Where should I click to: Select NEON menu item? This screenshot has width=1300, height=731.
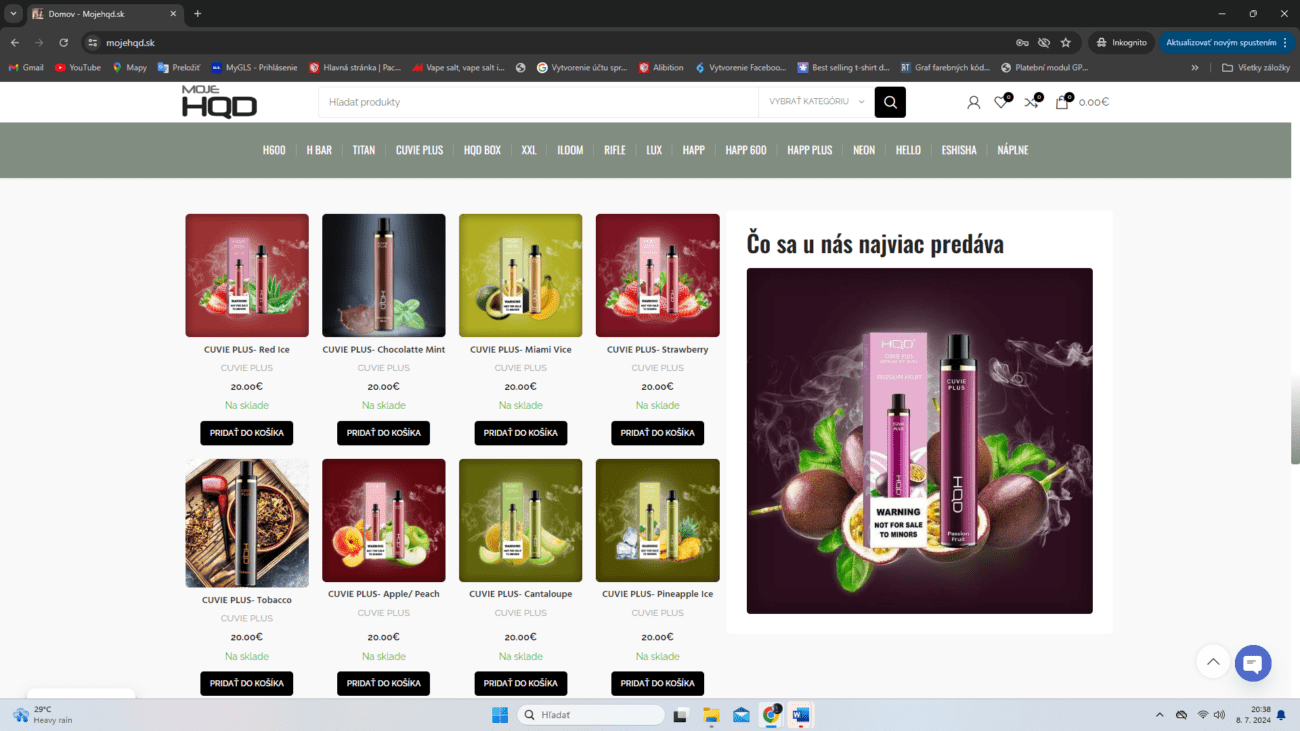[864, 150]
